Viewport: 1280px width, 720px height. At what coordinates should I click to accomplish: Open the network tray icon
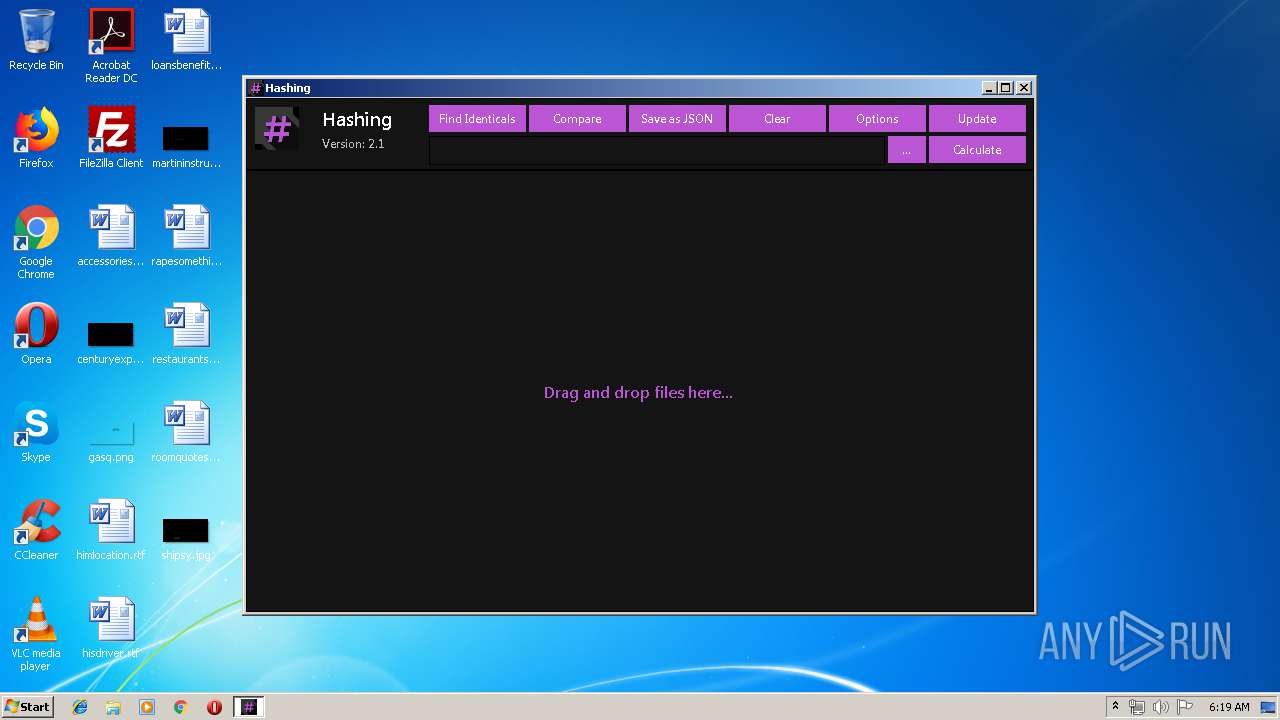pyautogui.click(x=1137, y=707)
